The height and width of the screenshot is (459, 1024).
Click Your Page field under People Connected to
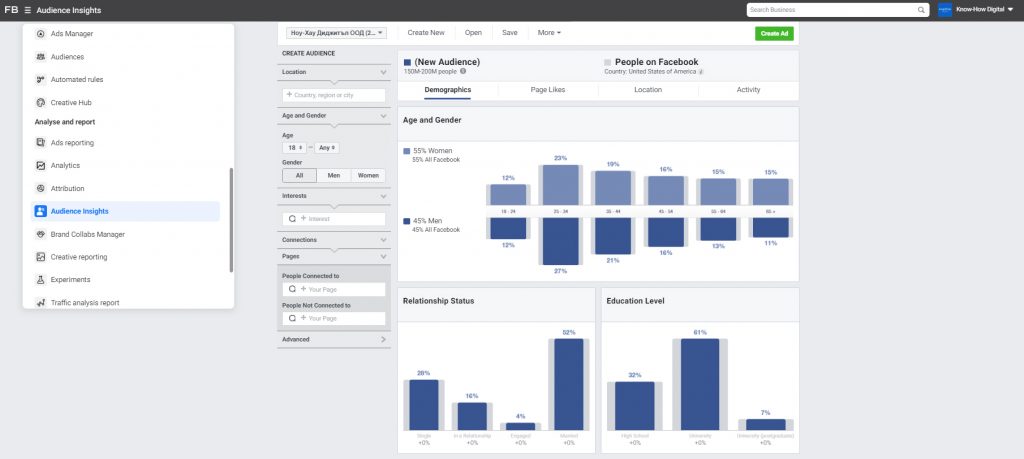[x=334, y=289]
